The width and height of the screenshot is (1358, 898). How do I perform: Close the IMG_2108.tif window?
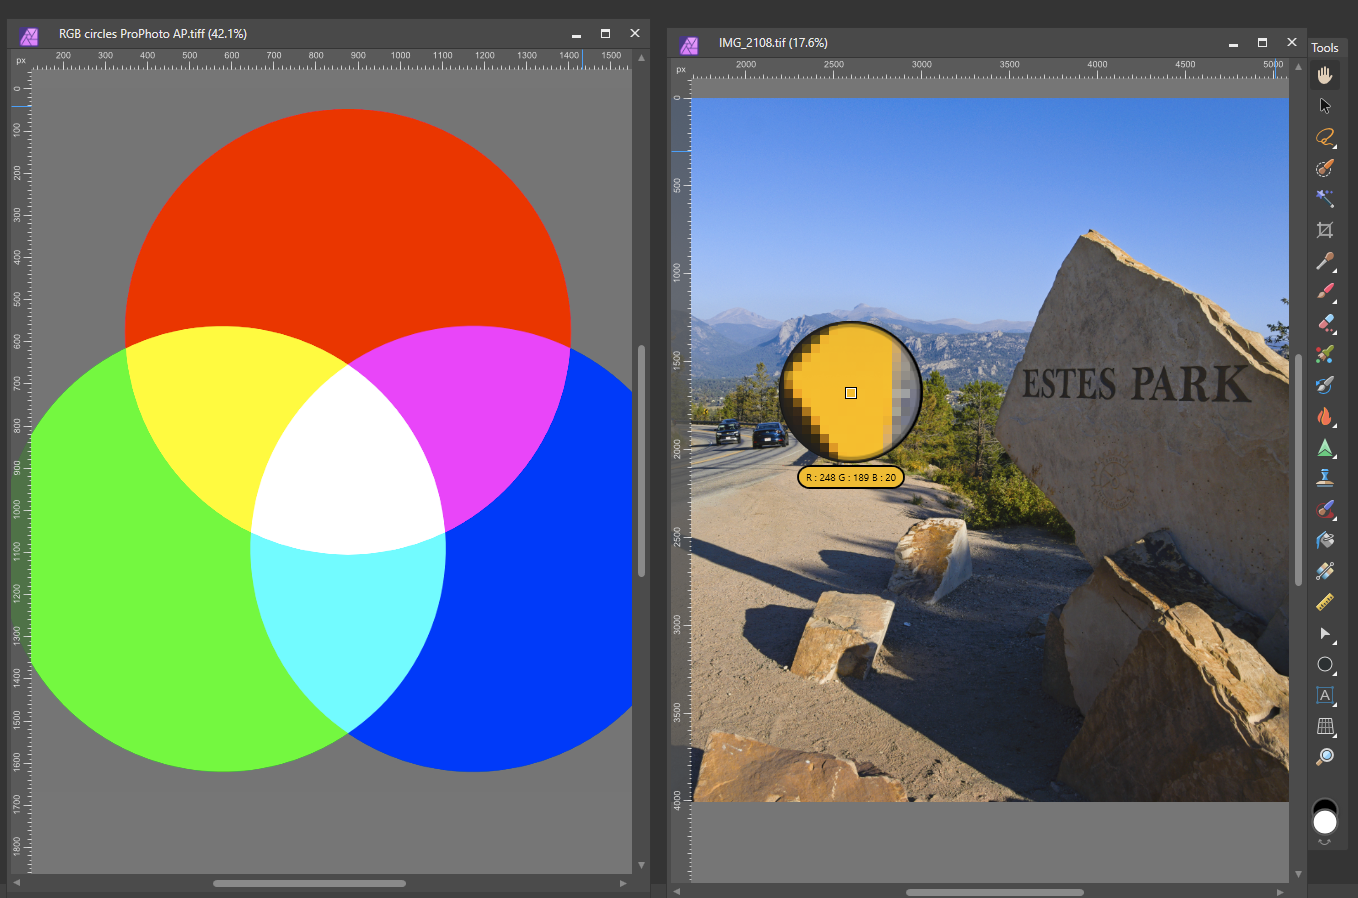pos(1291,42)
